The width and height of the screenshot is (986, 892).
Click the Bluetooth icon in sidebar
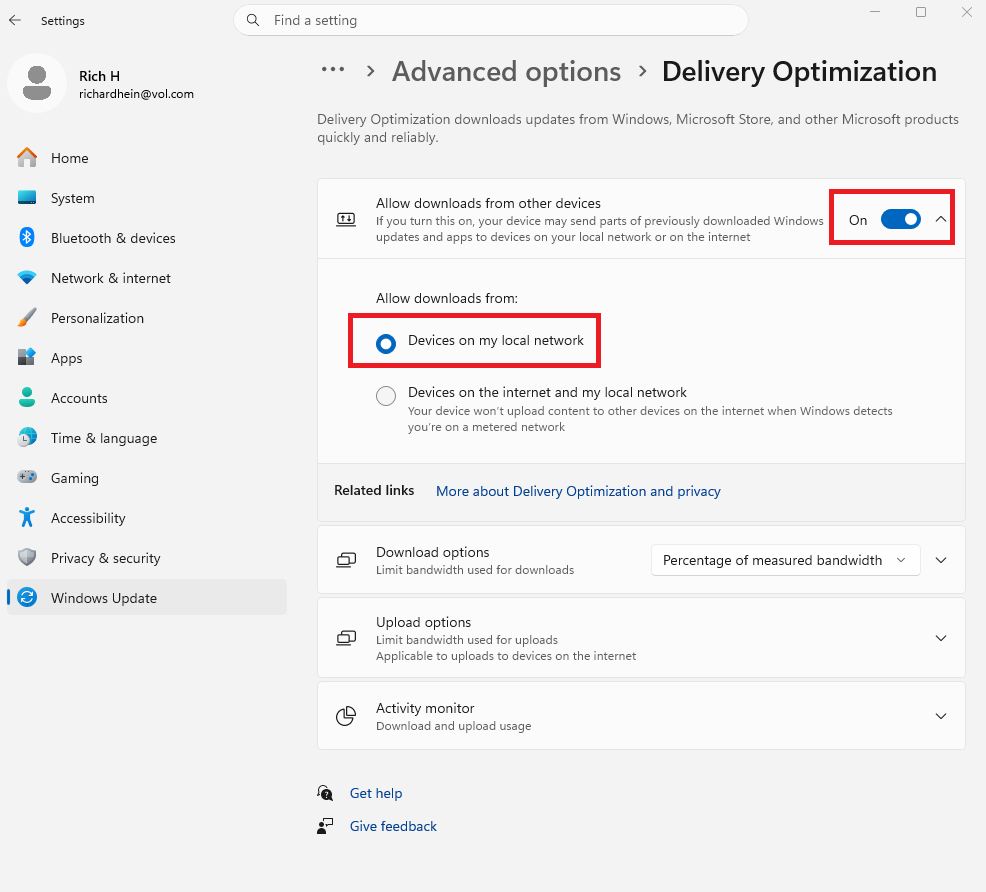click(27, 238)
